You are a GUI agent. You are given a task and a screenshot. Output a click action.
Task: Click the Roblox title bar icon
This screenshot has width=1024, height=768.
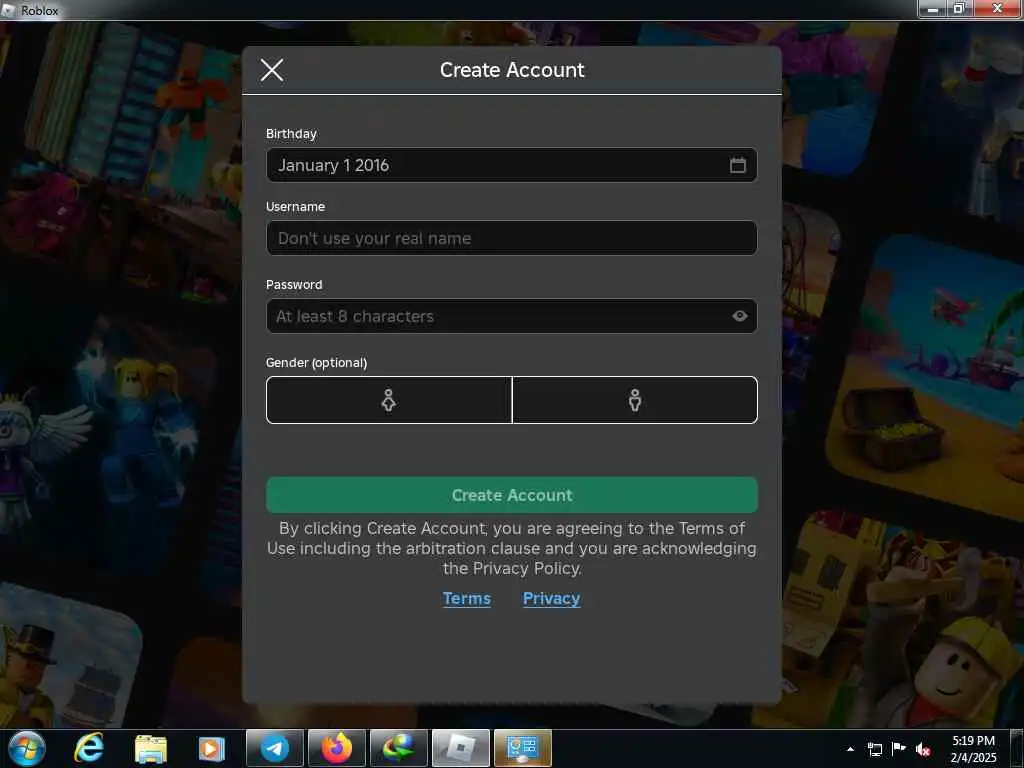point(8,10)
